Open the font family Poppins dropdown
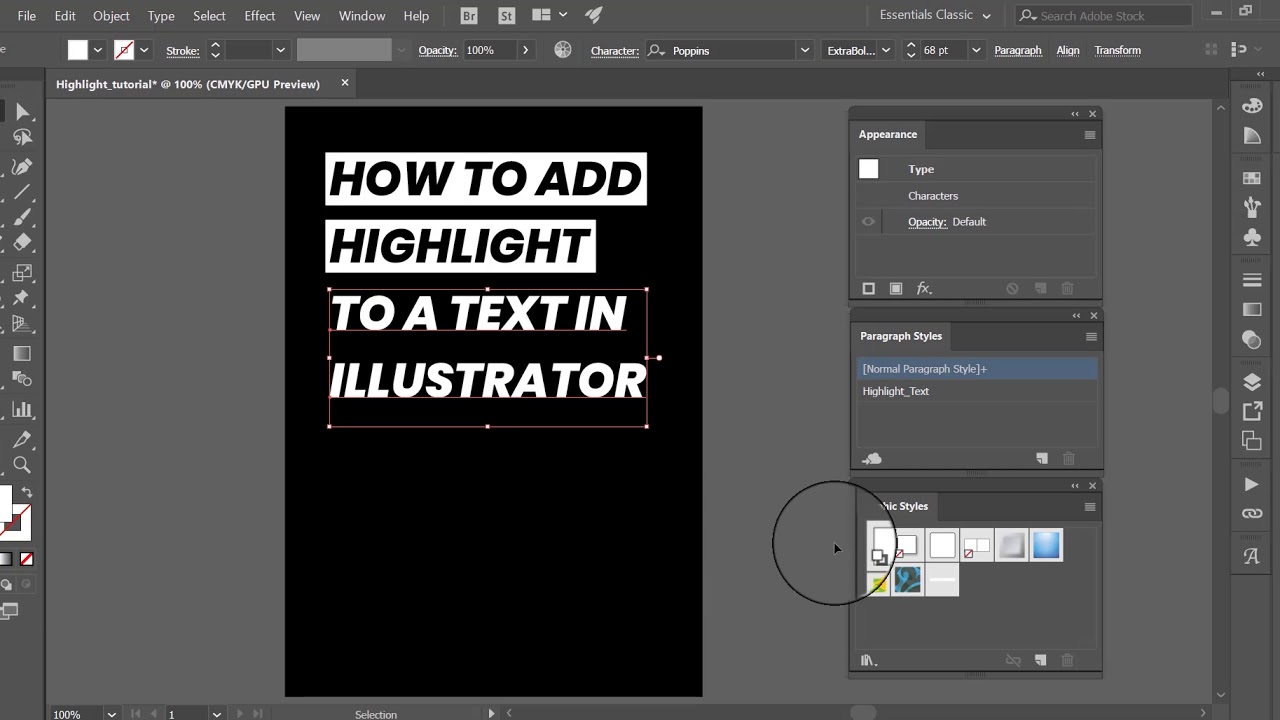Screen dimensions: 1280x720 pyautogui.click(x=804, y=50)
